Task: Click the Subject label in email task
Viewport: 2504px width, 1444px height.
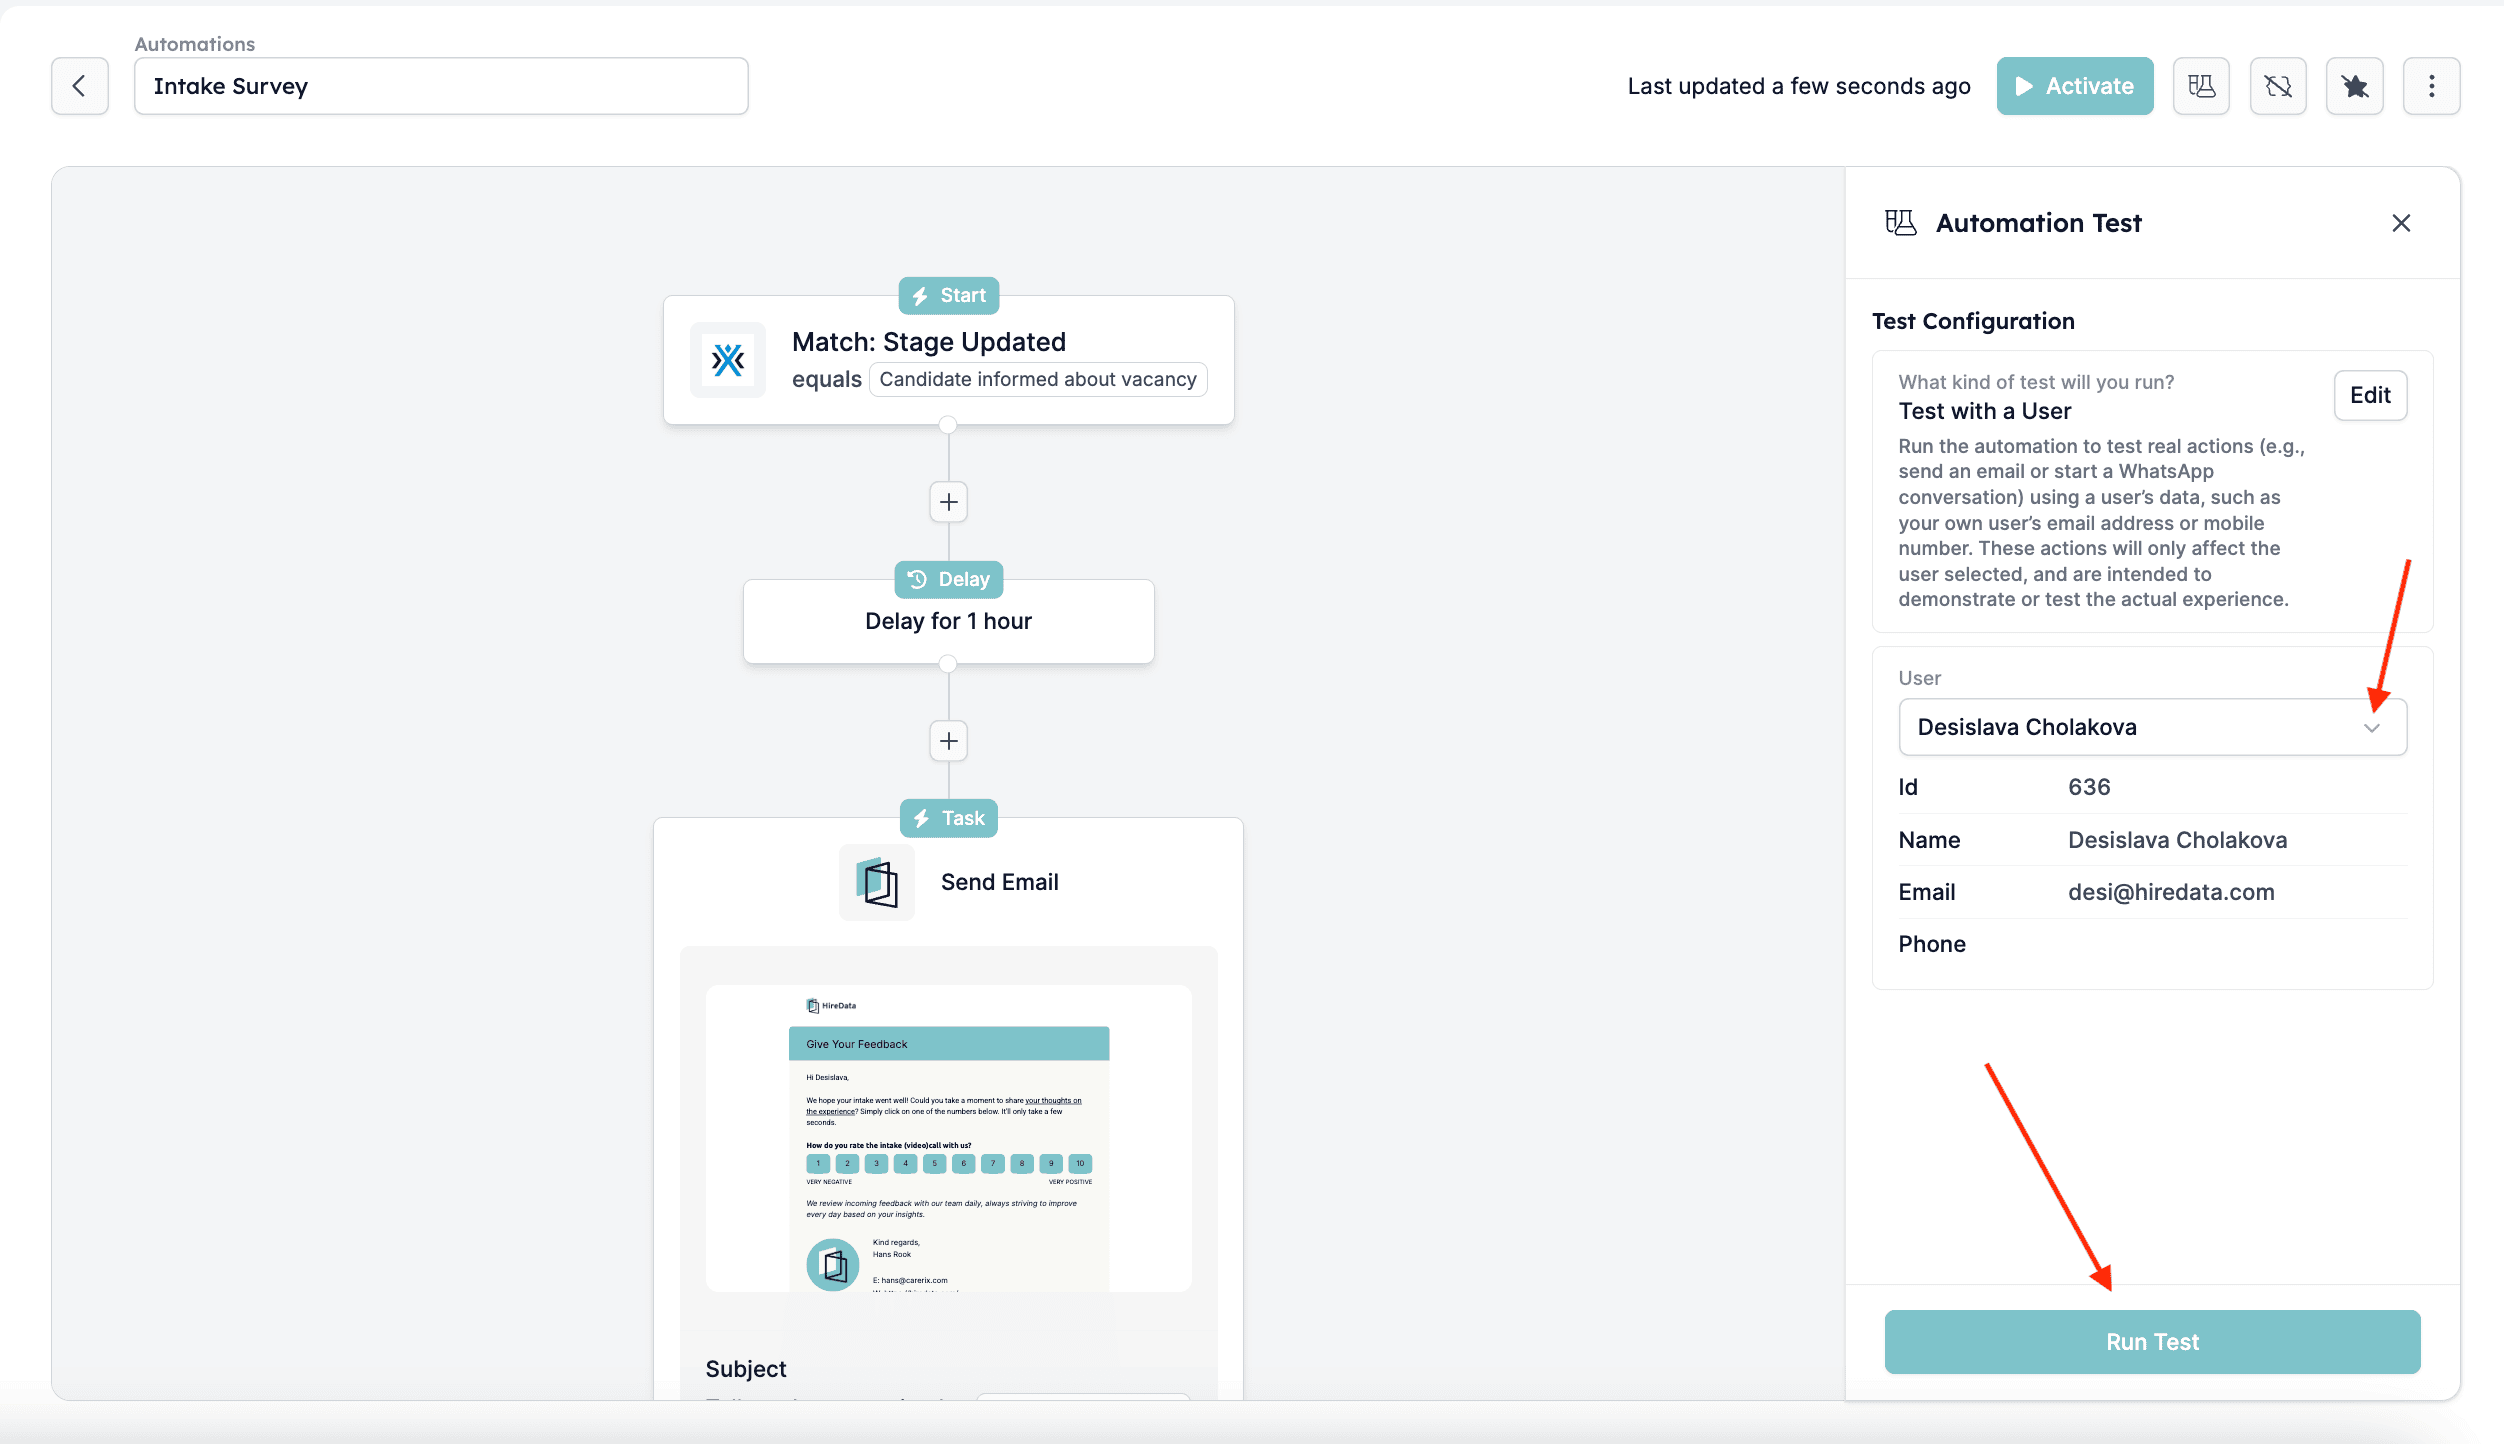Action: point(746,1369)
